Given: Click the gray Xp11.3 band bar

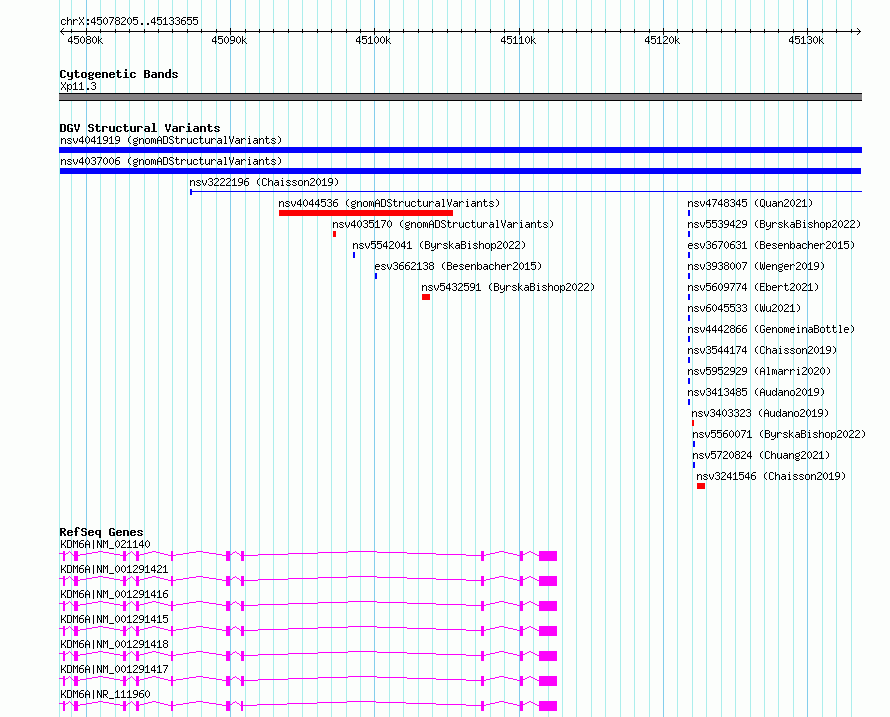Looking at the screenshot, I should click(460, 97).
